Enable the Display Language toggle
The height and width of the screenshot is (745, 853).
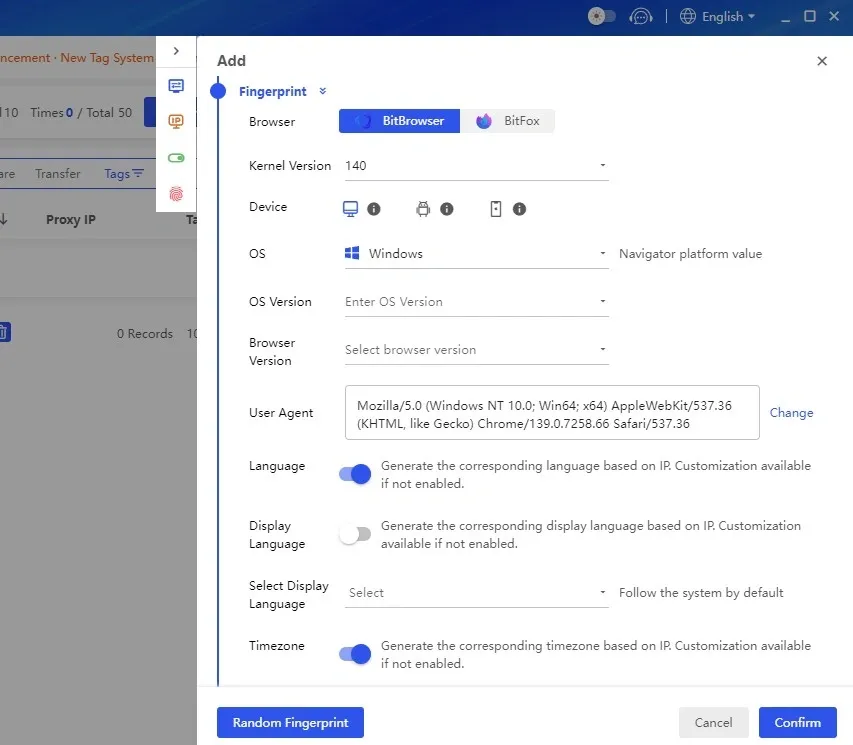tap(355, 534)
